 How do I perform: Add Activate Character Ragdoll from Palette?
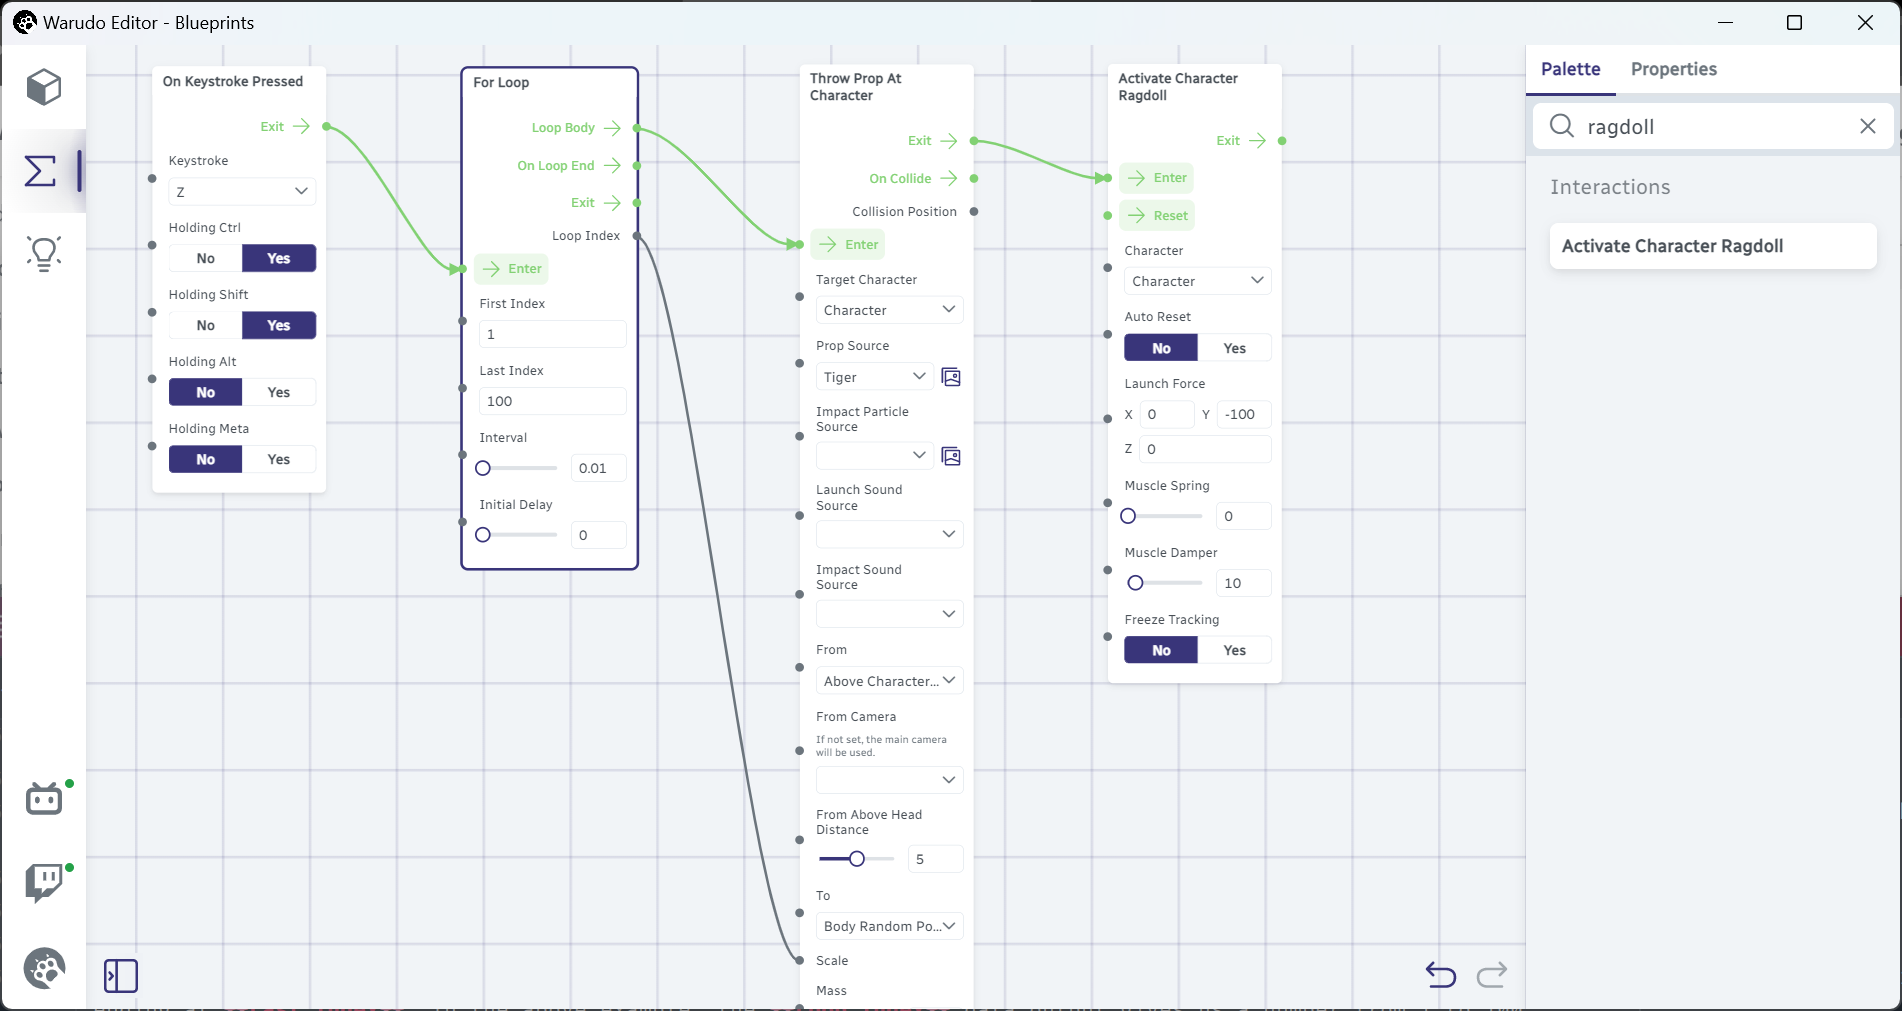pos(1712,246)
